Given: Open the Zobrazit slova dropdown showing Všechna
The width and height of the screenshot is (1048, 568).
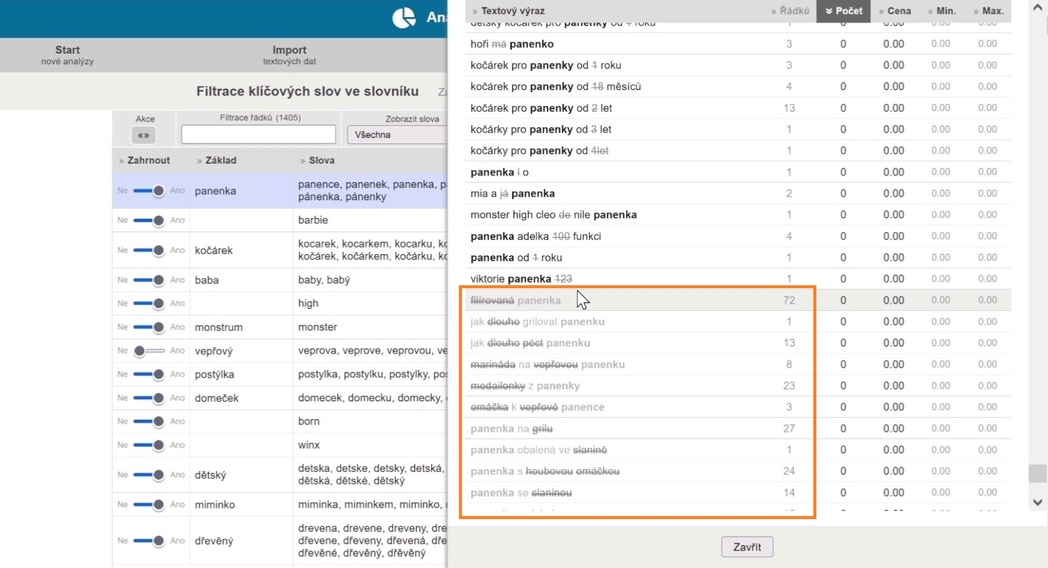Looking at the screenshot, I should coord(397,134).
